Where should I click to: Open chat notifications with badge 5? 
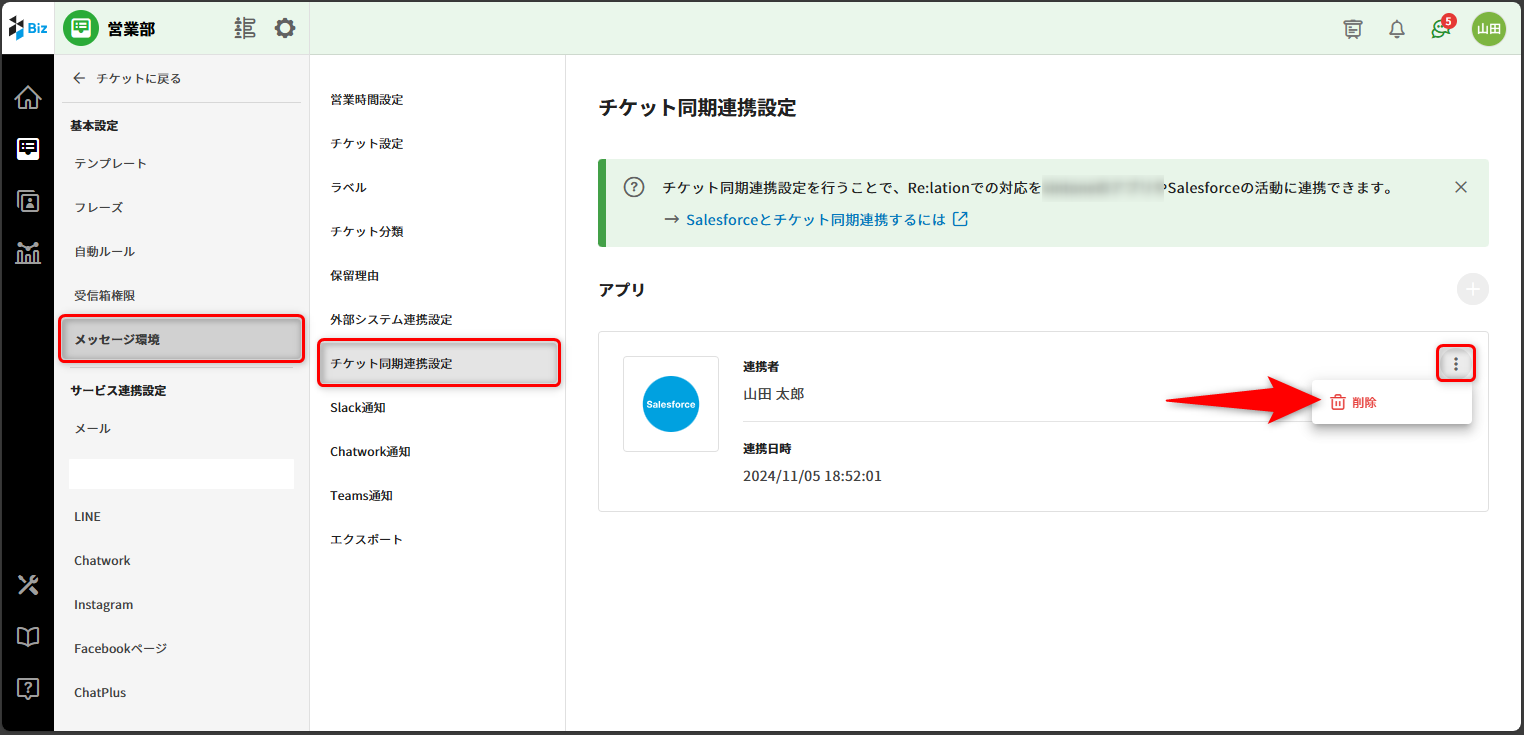[x=1441, y=29]
